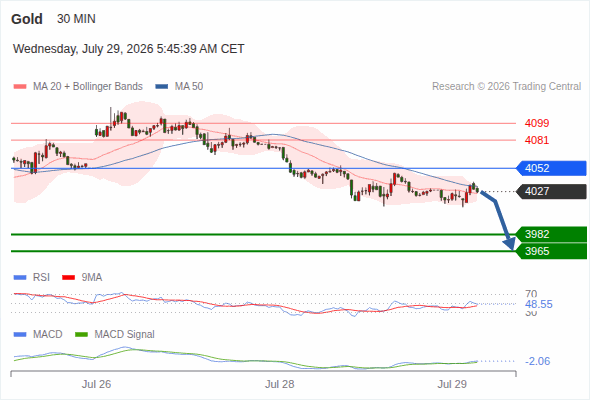This screenshot has height=400, width=590.
Task: Click the Trading Central copyright text
Action: (x=506, y=87)
